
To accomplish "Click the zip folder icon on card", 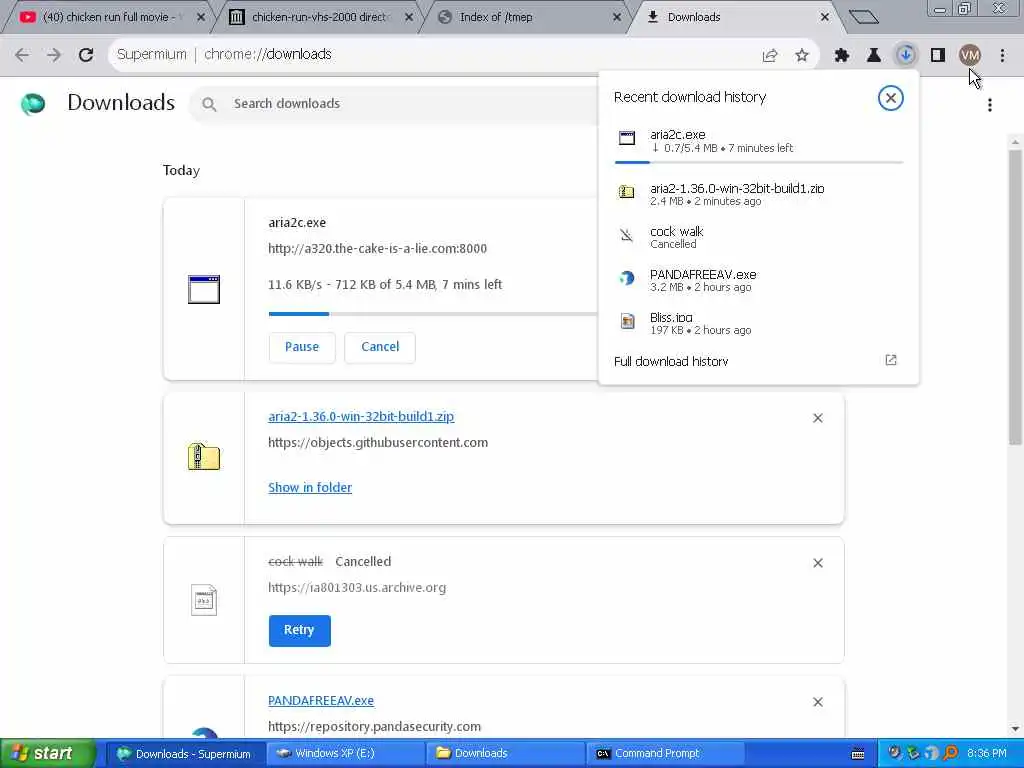I will [204, 456].
